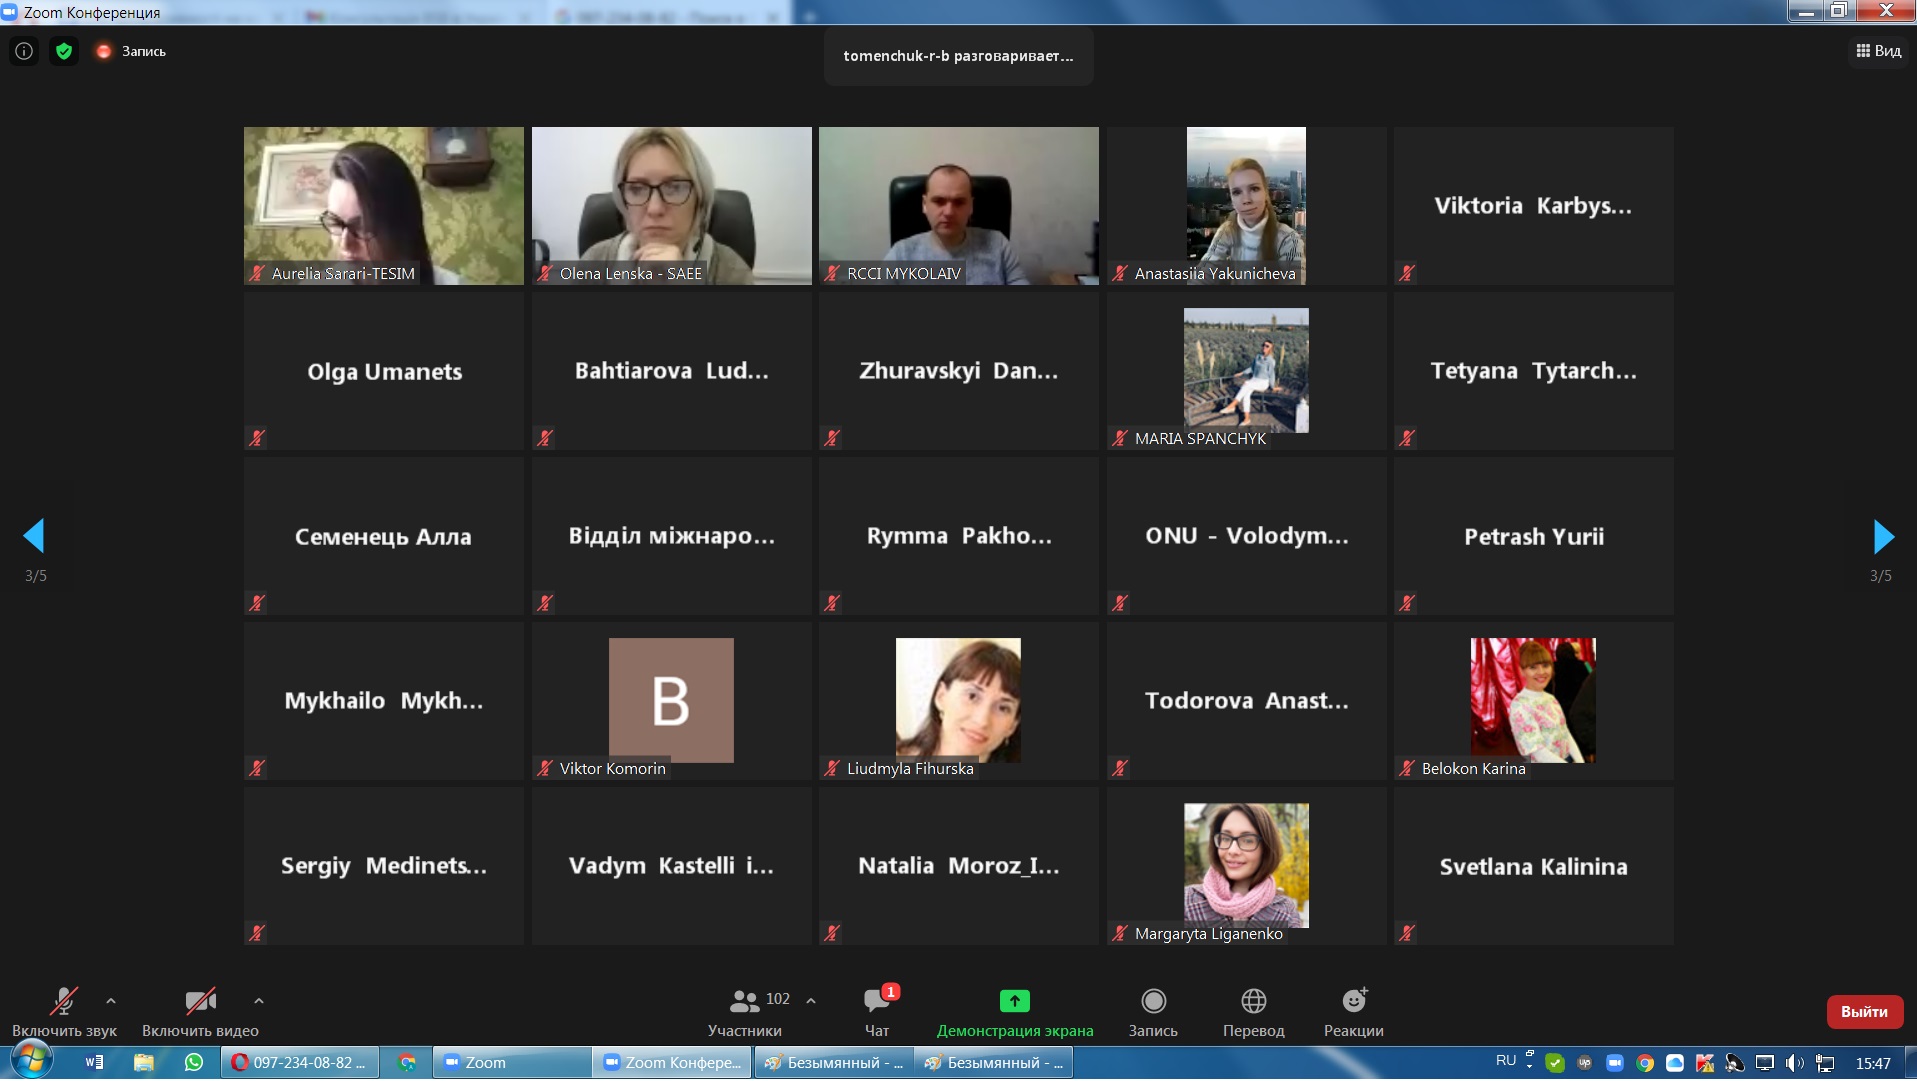Screen dimensions: 1917x1081
Task: Select the Svetlana Kalinina participant tile
Action: [x=1534, y=866]
